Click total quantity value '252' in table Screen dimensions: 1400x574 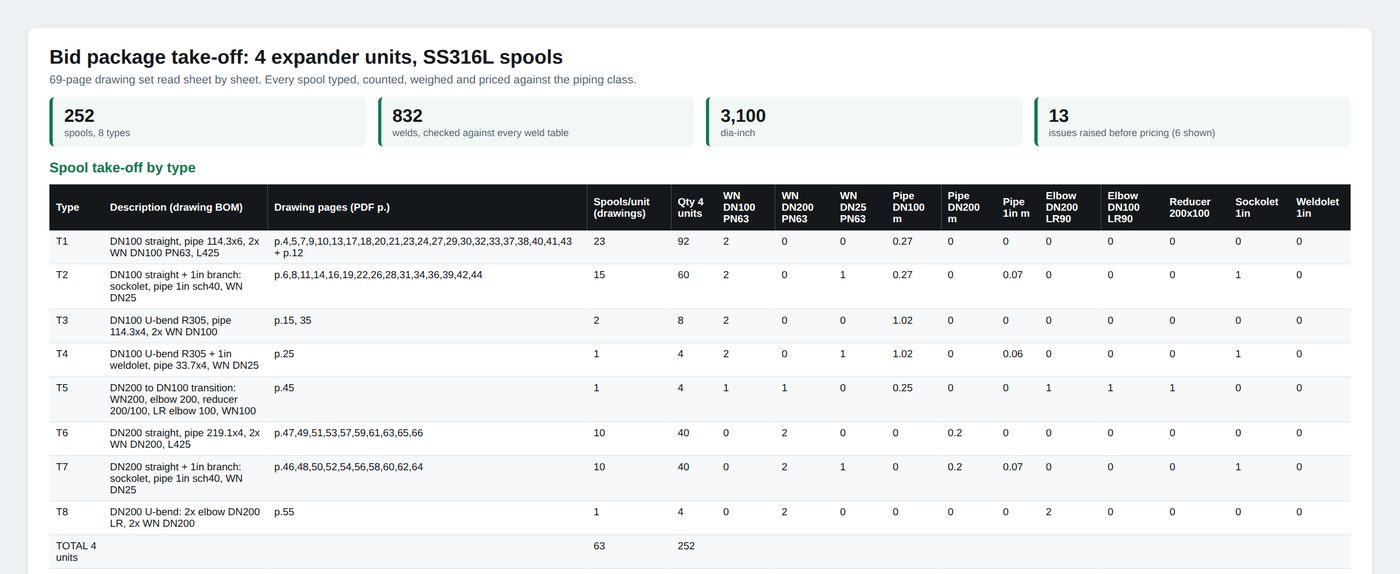coord(686,545)
